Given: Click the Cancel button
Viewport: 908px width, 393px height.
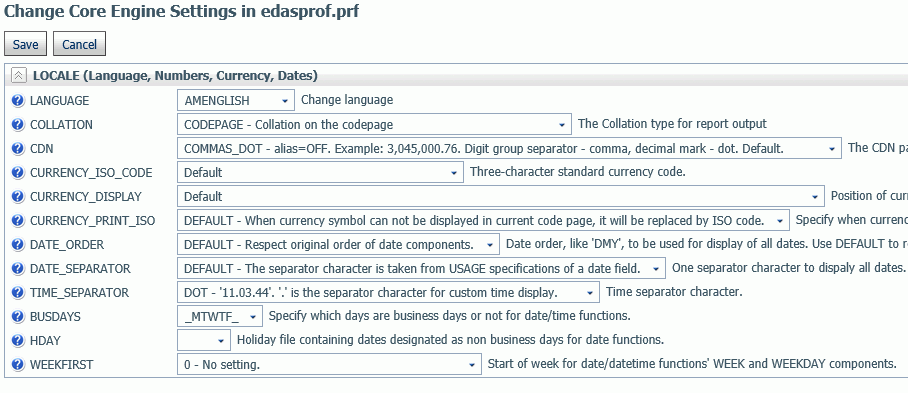Looking at the screenshot, I should [79, 44].
